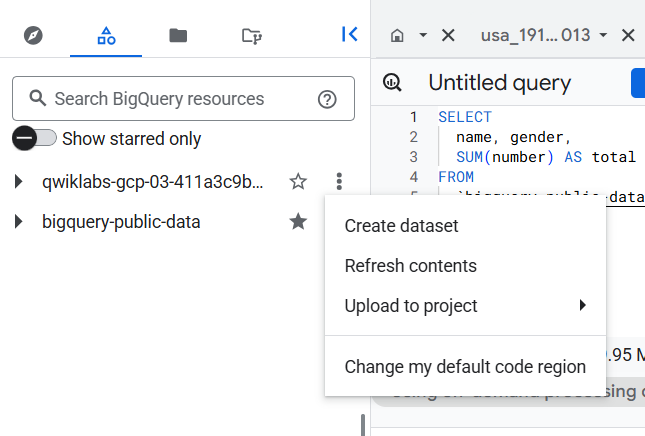645x436 pixels.
Task: Close the usa_191...013 tab
Action: pos(628,35)
